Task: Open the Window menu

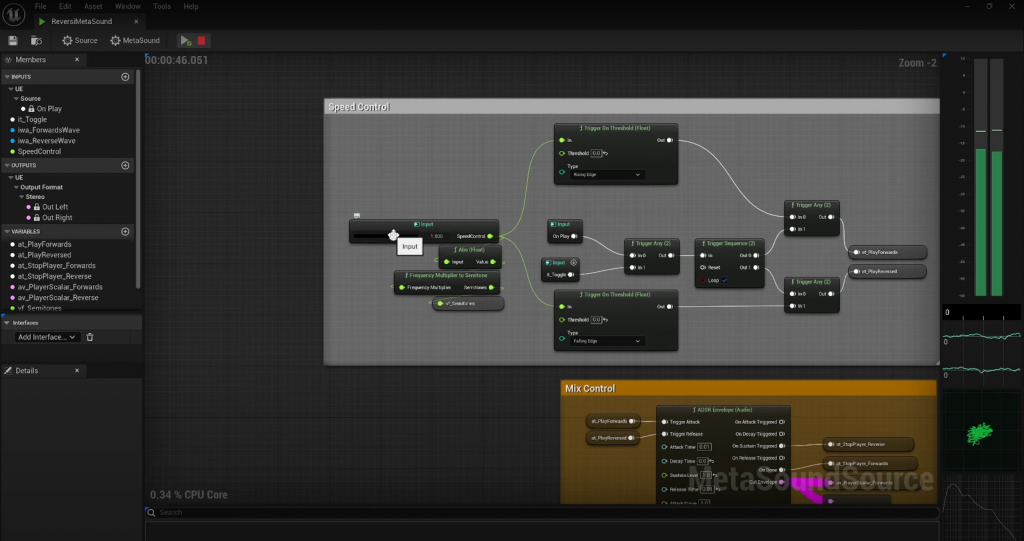Action: [127, 7]
